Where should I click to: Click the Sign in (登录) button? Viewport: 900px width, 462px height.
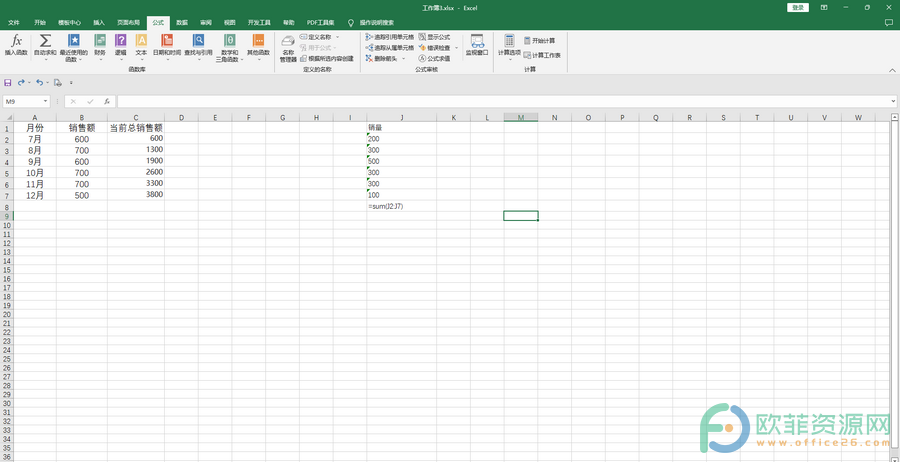click(798, 7)
